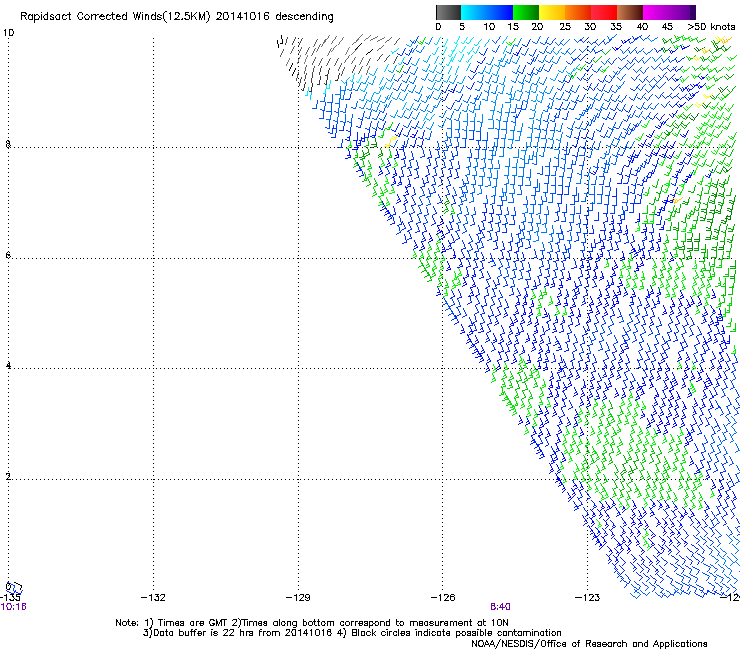Viewport: 740px width, 650px height.
Task: Click the longitude label '-135'
Action: click(10, 598)
